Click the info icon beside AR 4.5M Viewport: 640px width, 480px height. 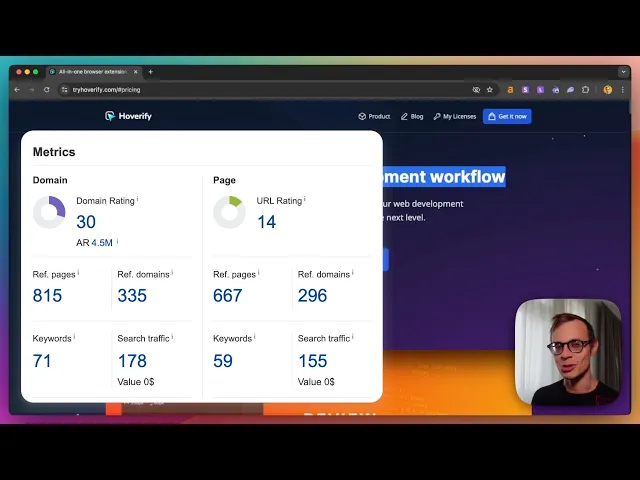117,241
